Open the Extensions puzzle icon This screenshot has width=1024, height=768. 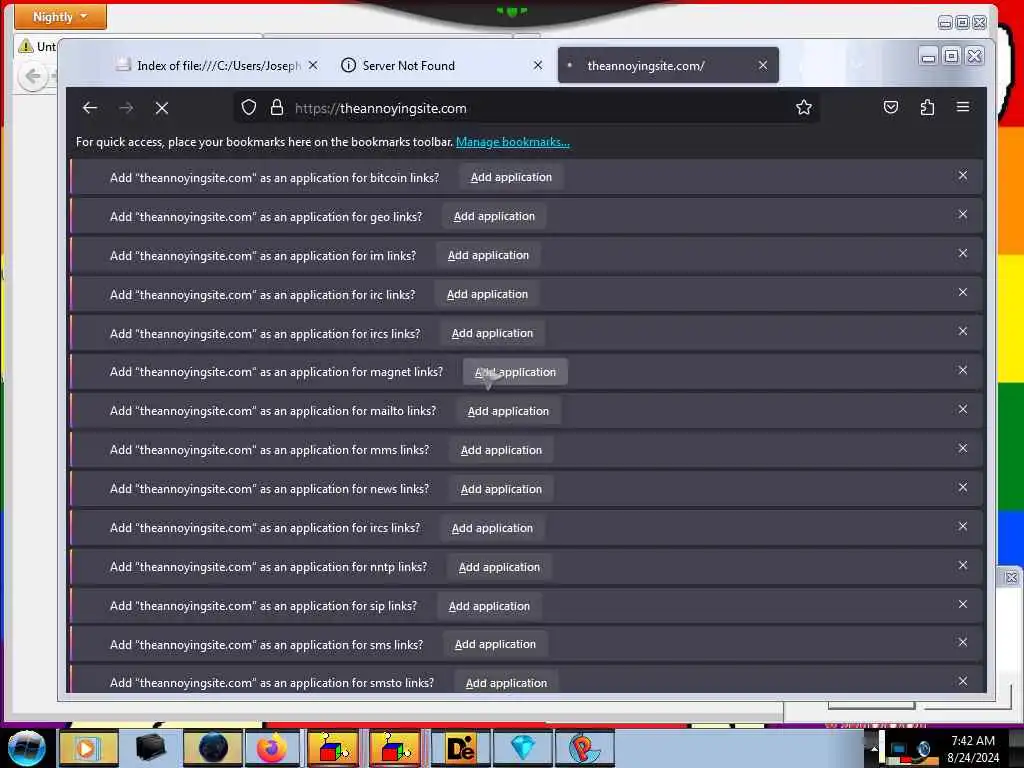pyautogui.click(x=927, y=107)
